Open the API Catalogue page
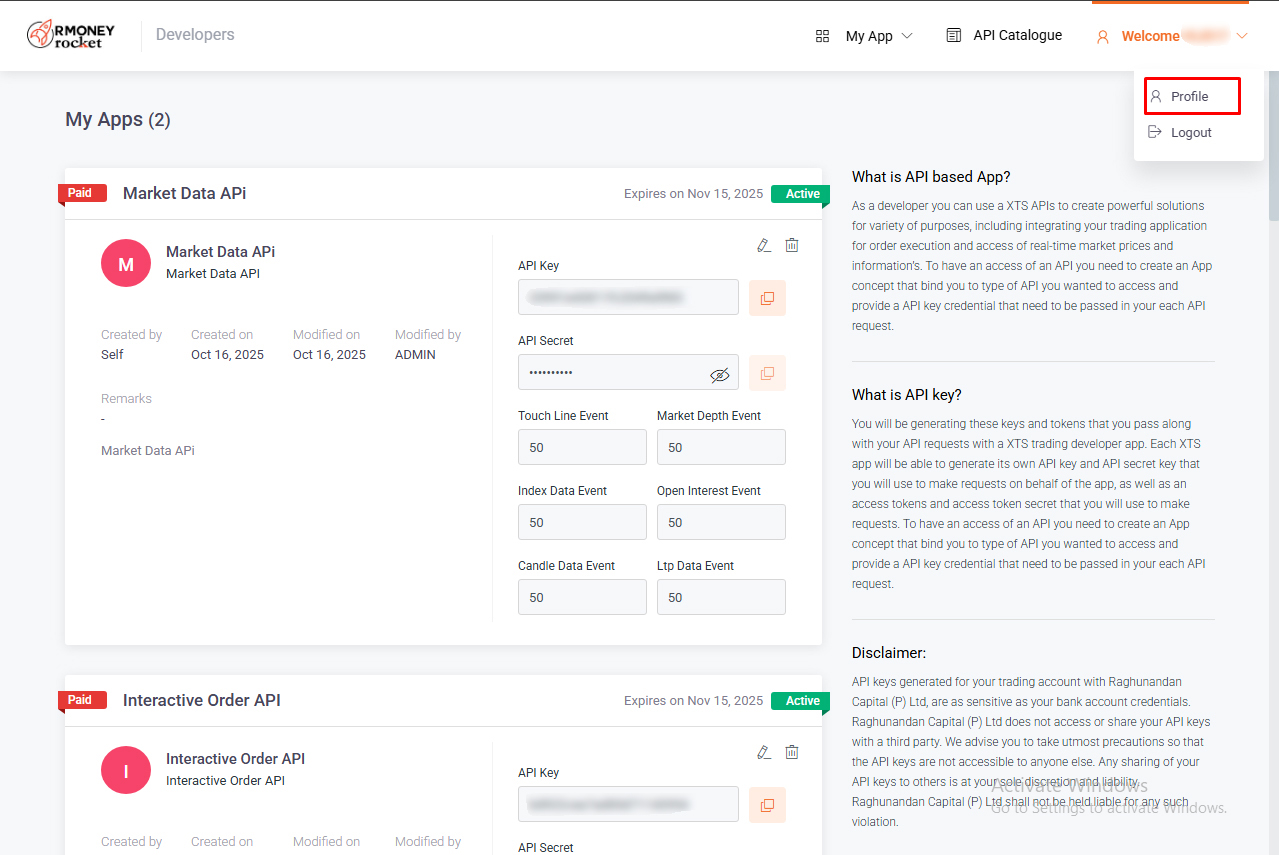 [x=1004, y=36]
